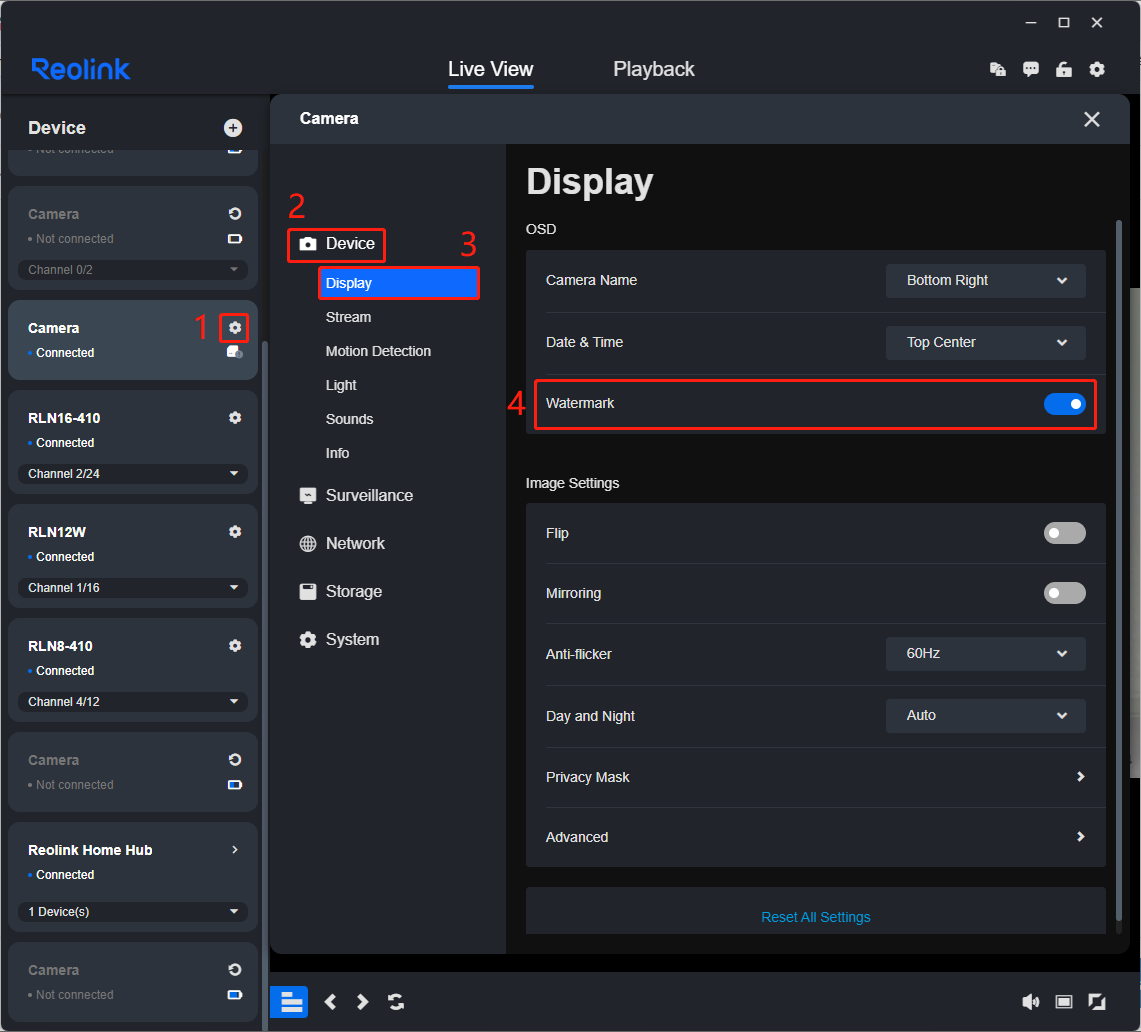
Task: Open settings gear for RLN16-410
Action: click(x=235, y=418)
